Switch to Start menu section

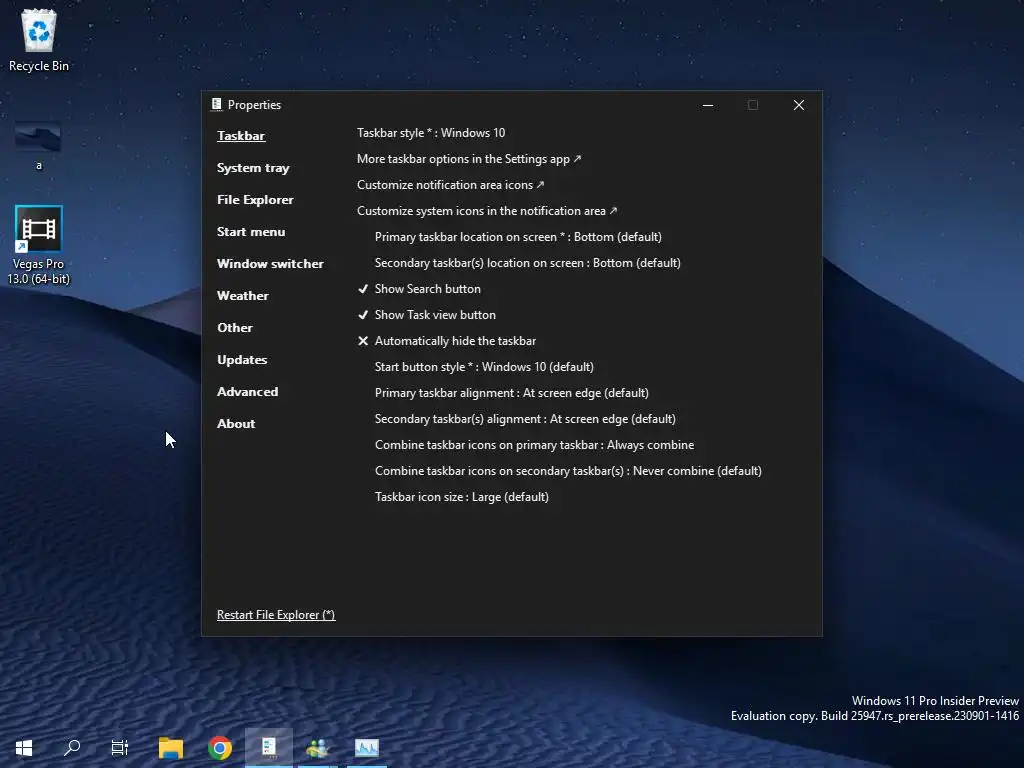point(251,232)
